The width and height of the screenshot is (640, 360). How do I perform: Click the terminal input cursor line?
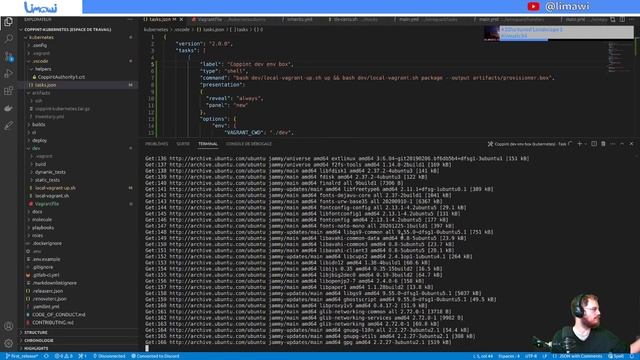[147, 348]
